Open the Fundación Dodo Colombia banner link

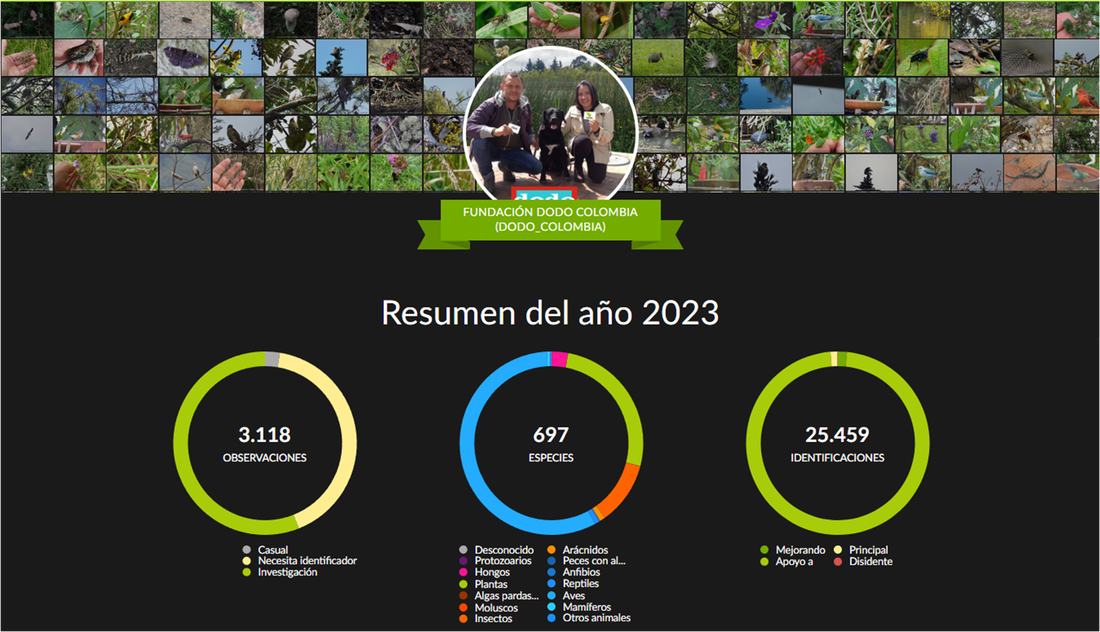[550, 220]
